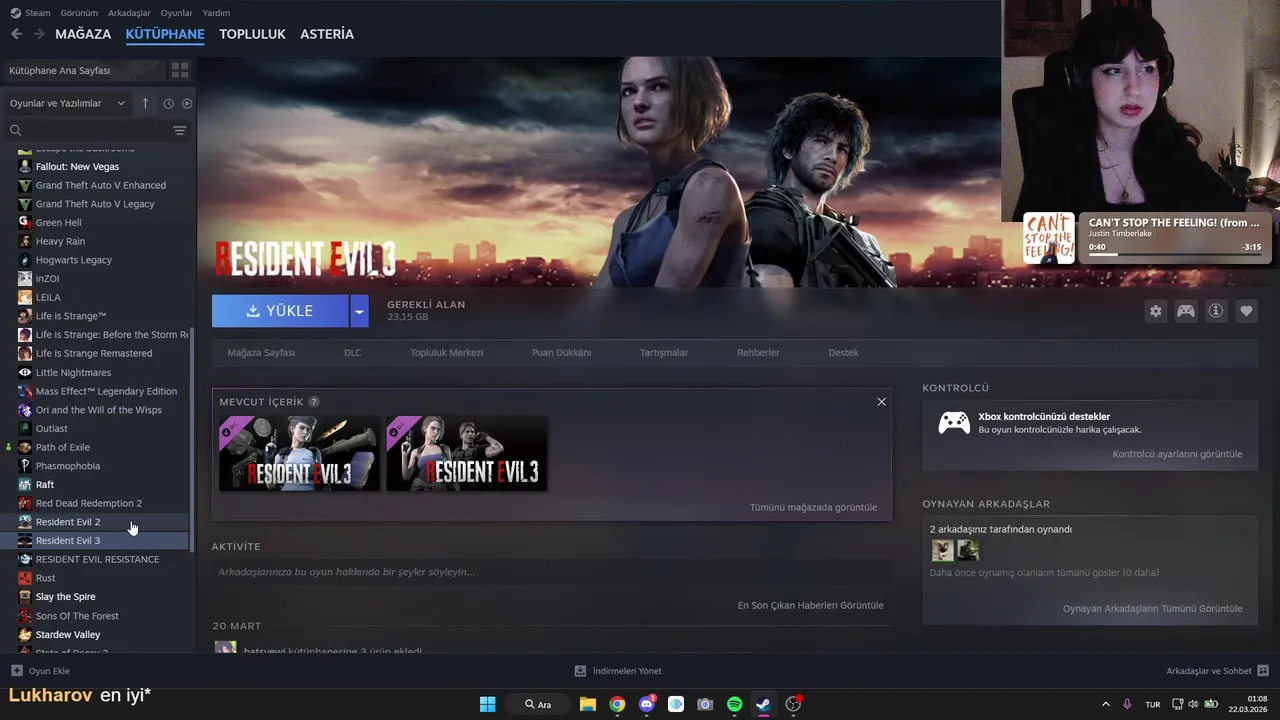Screen dimensions: 1280x720
Task: Click Tümünü mağazada görüntüle
Action: [813, 507]
